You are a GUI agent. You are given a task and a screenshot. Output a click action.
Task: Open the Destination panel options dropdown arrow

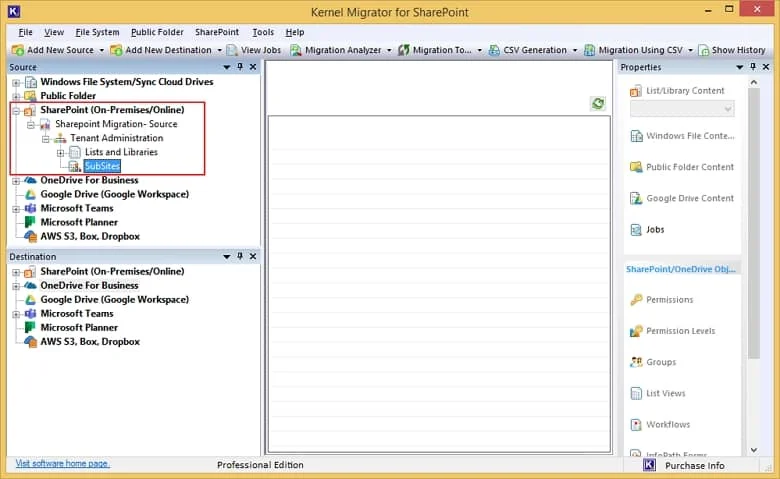(227, 256)
